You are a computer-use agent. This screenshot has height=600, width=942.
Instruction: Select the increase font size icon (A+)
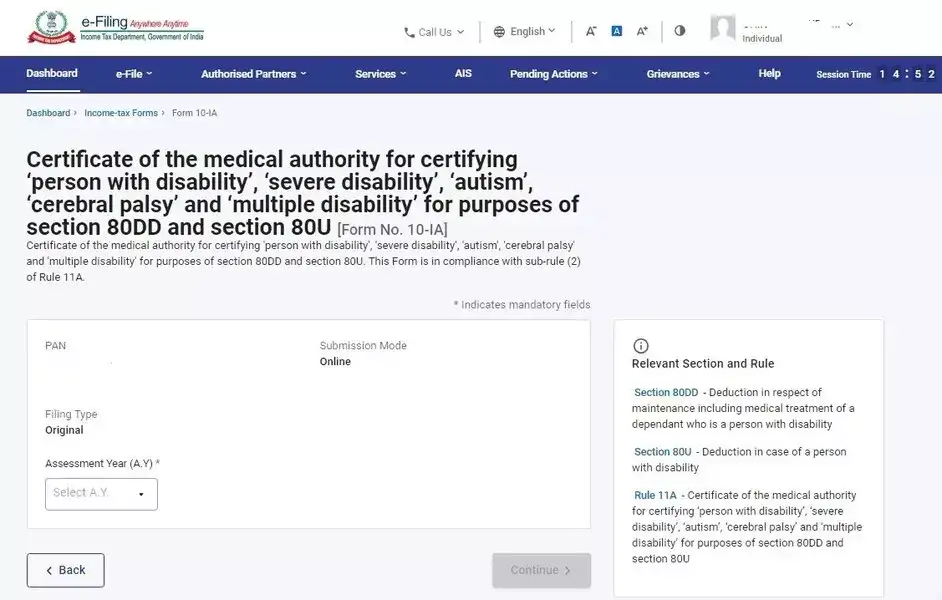[642, 31]
